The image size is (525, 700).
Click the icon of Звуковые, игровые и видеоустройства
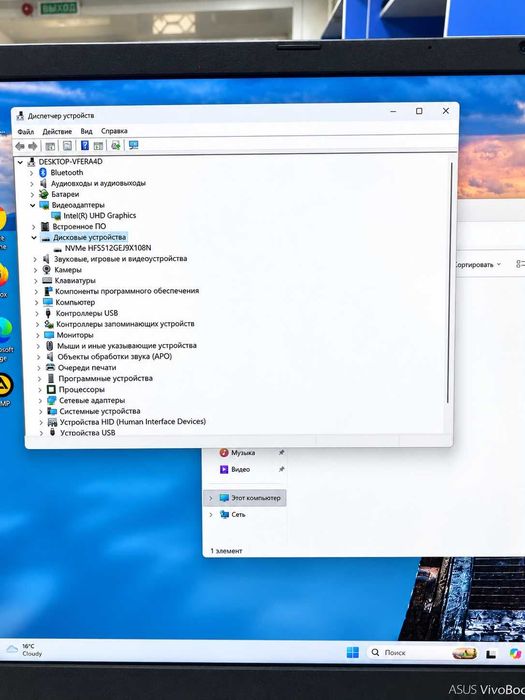pos(46,259)
